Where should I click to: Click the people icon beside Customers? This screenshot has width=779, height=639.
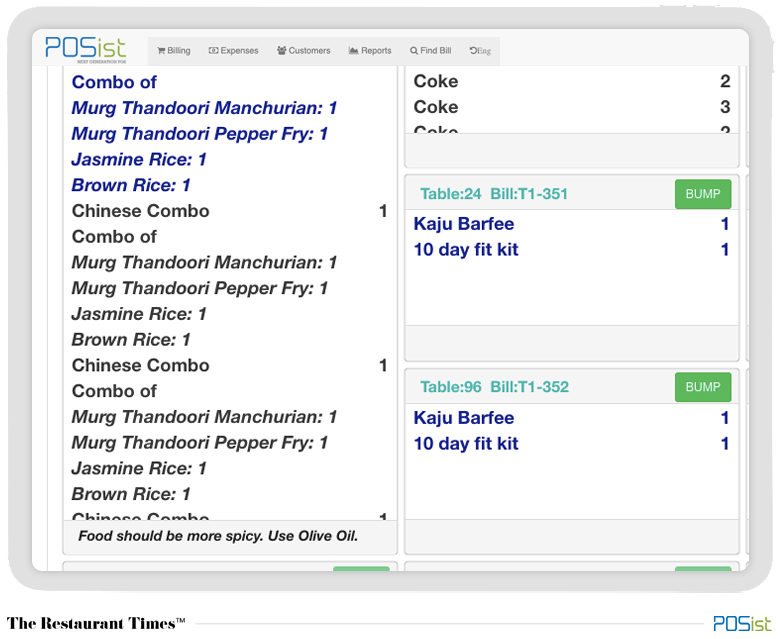pyautogui.click(x=282, y=51)
